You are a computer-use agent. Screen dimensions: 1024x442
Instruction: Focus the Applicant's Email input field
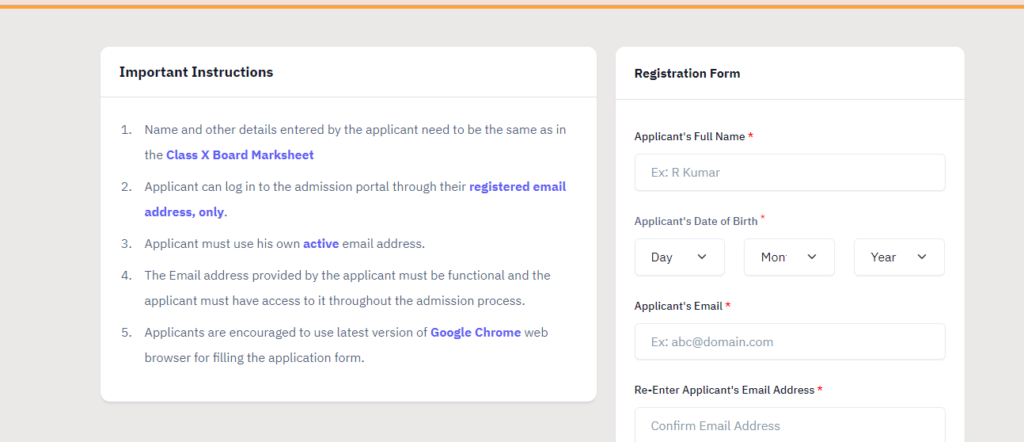[790, 341]
